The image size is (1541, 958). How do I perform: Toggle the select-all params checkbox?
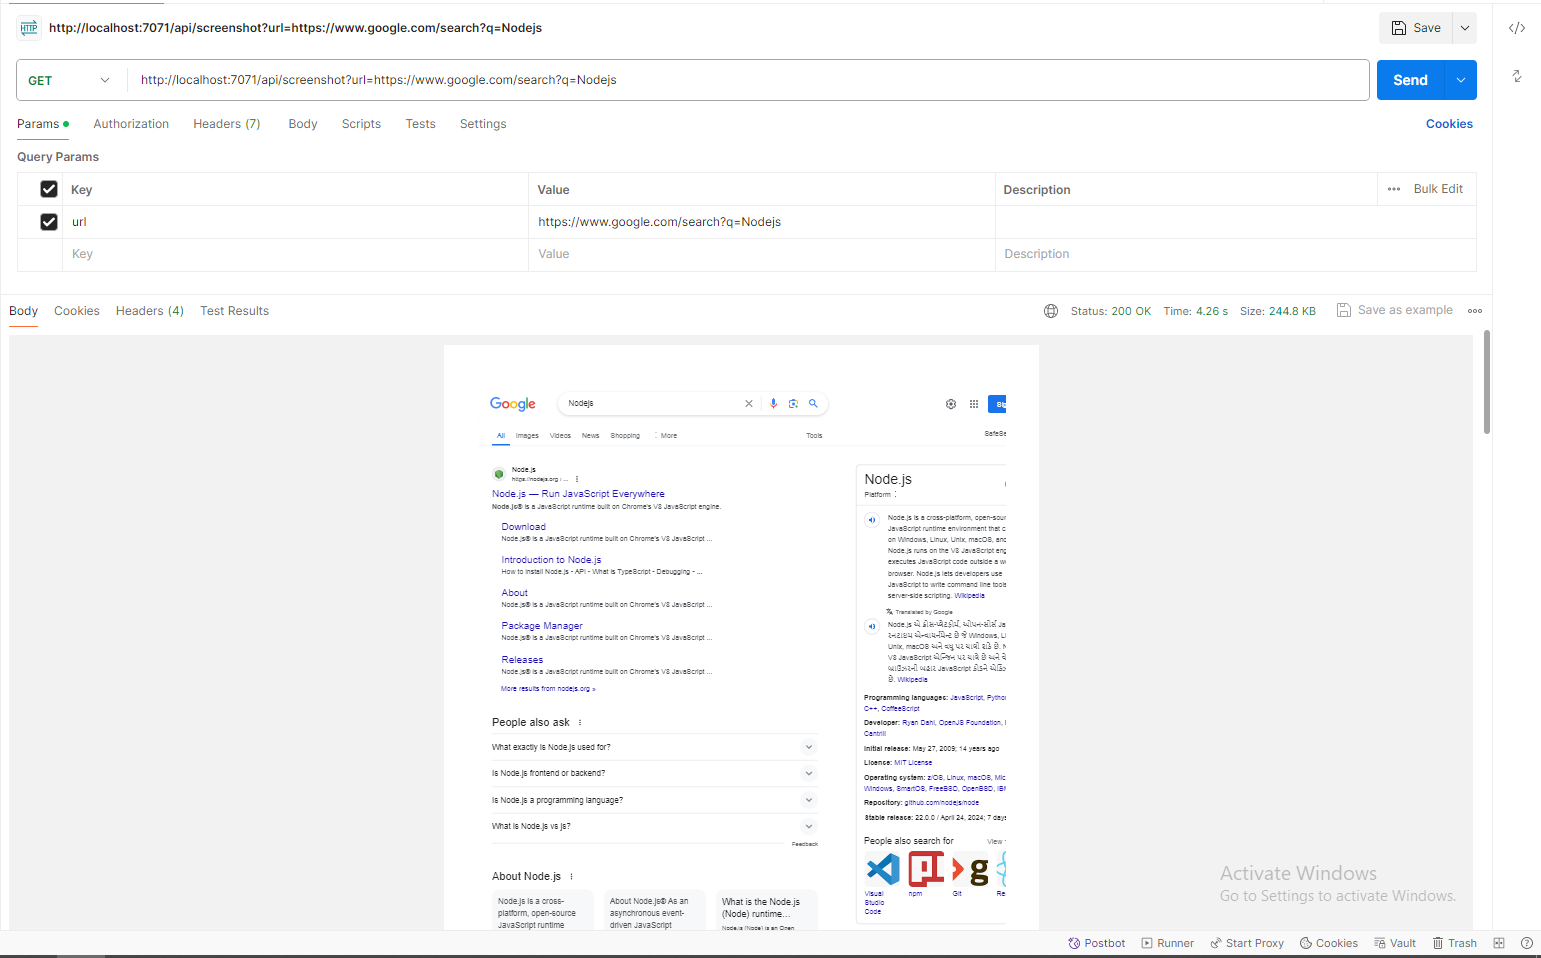pyautogui.click(x=49, y=188)
